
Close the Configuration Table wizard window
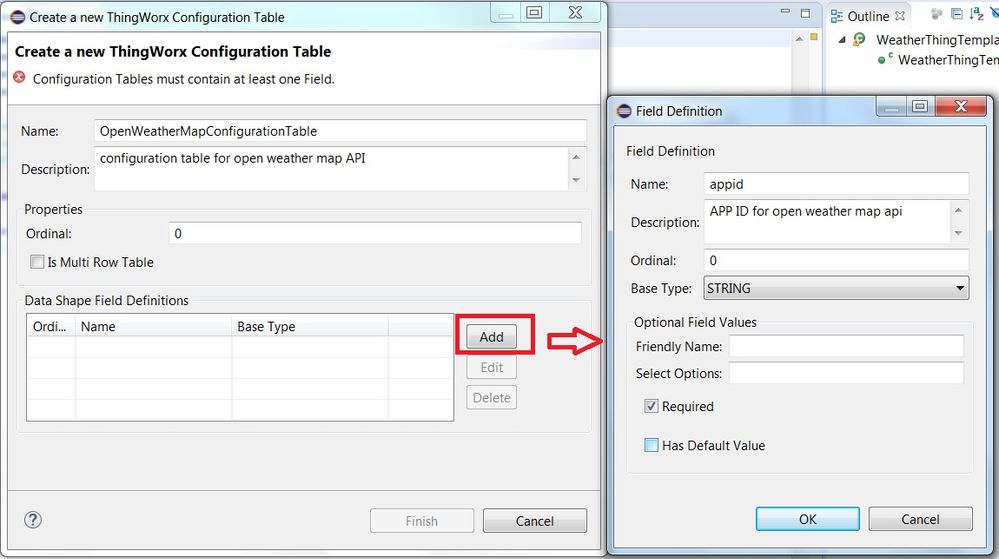pos(575,12)
